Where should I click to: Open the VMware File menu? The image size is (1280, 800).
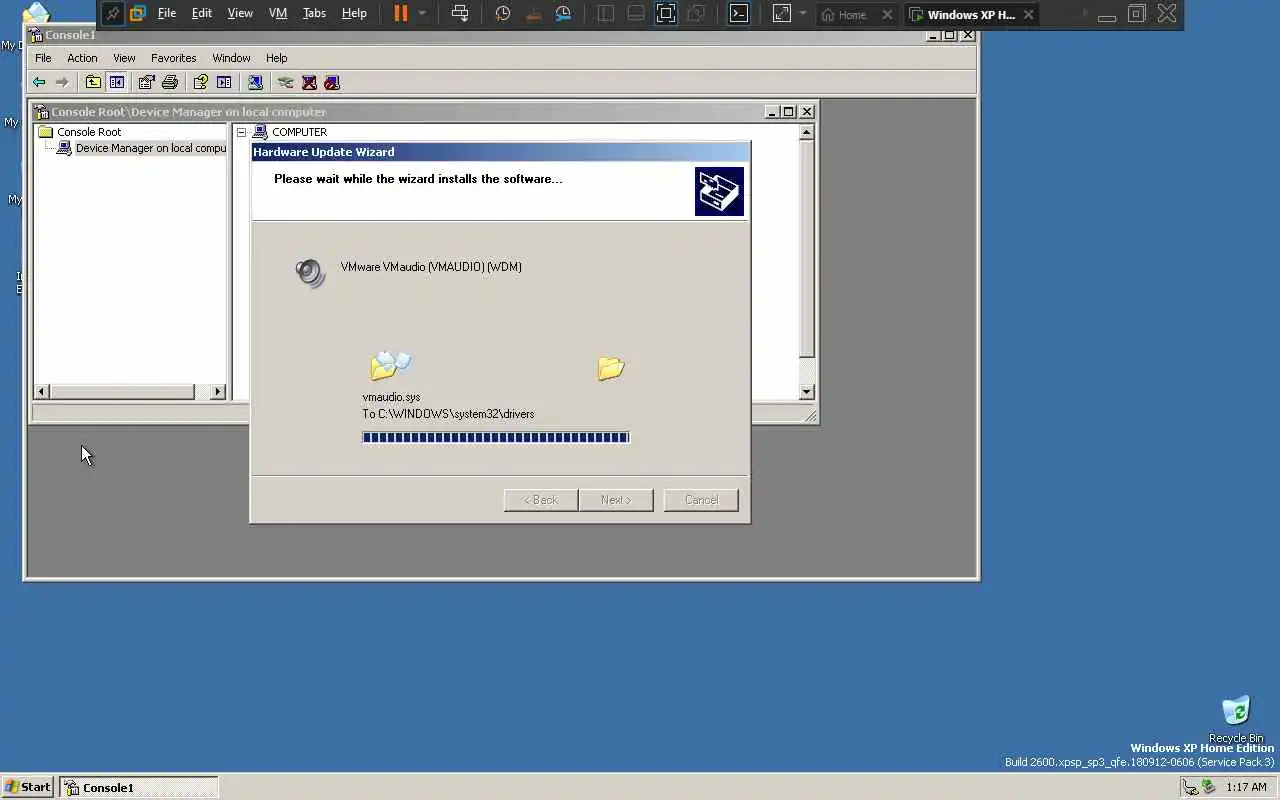click(x=167, y=14)
